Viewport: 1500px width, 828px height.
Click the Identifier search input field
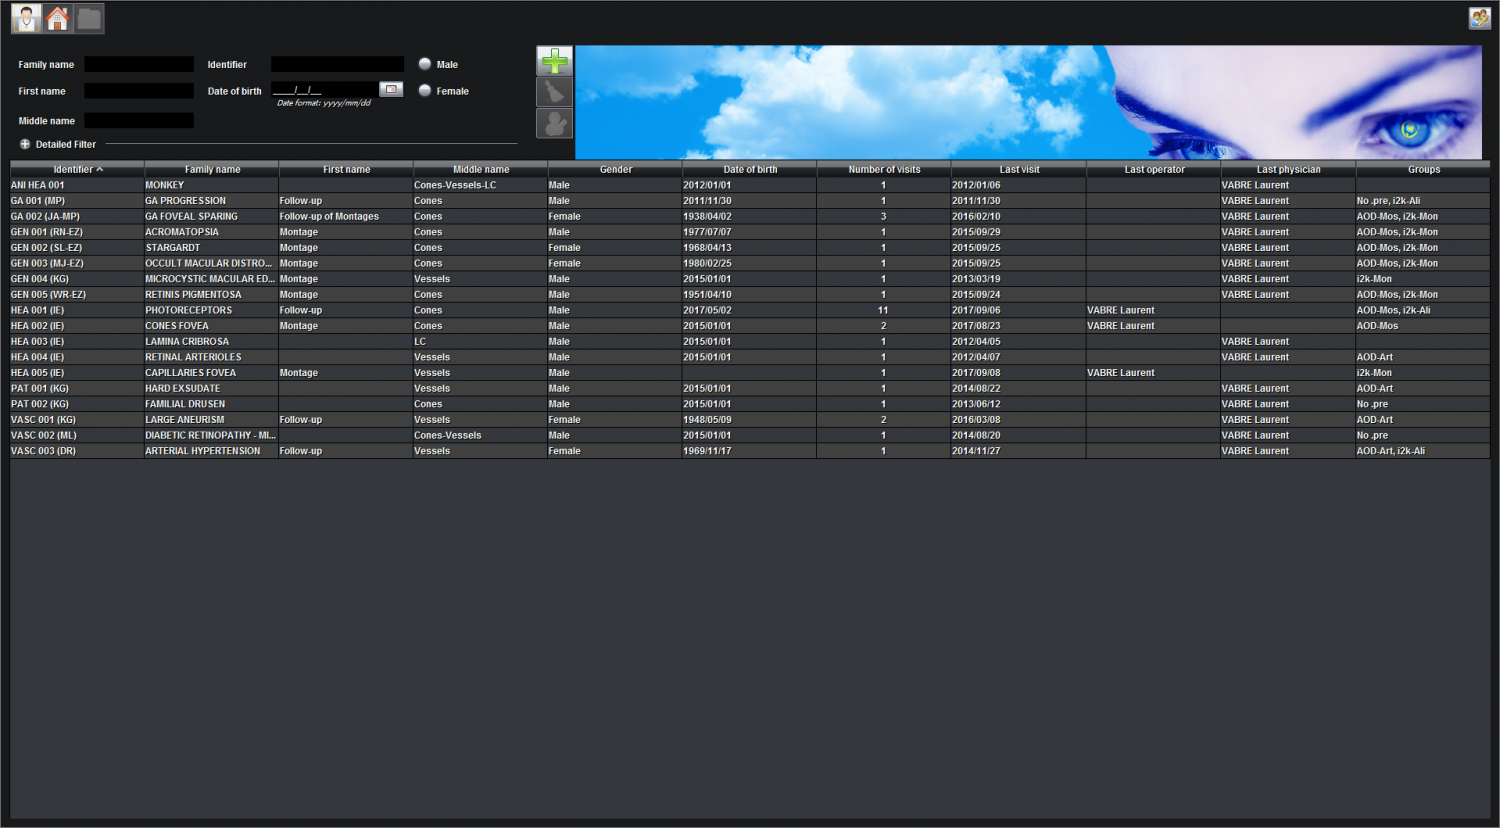tap(337, 64)
